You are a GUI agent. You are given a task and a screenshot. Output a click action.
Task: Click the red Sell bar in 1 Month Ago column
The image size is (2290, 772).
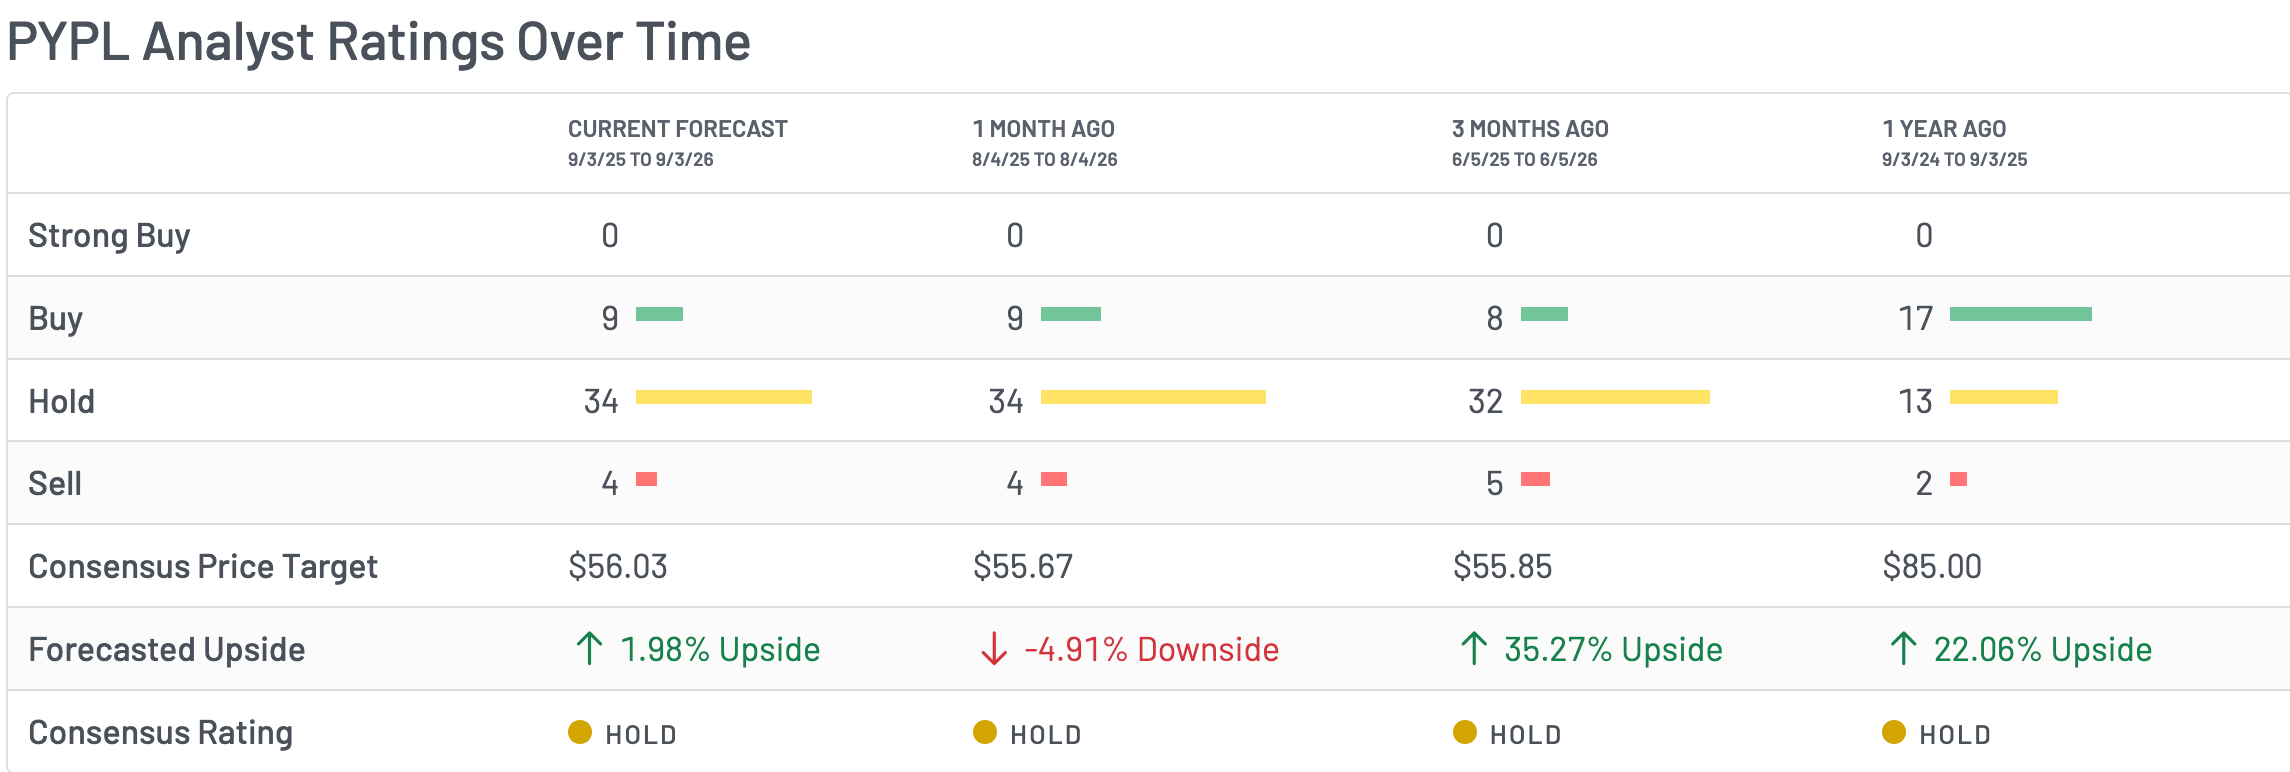1054,479
